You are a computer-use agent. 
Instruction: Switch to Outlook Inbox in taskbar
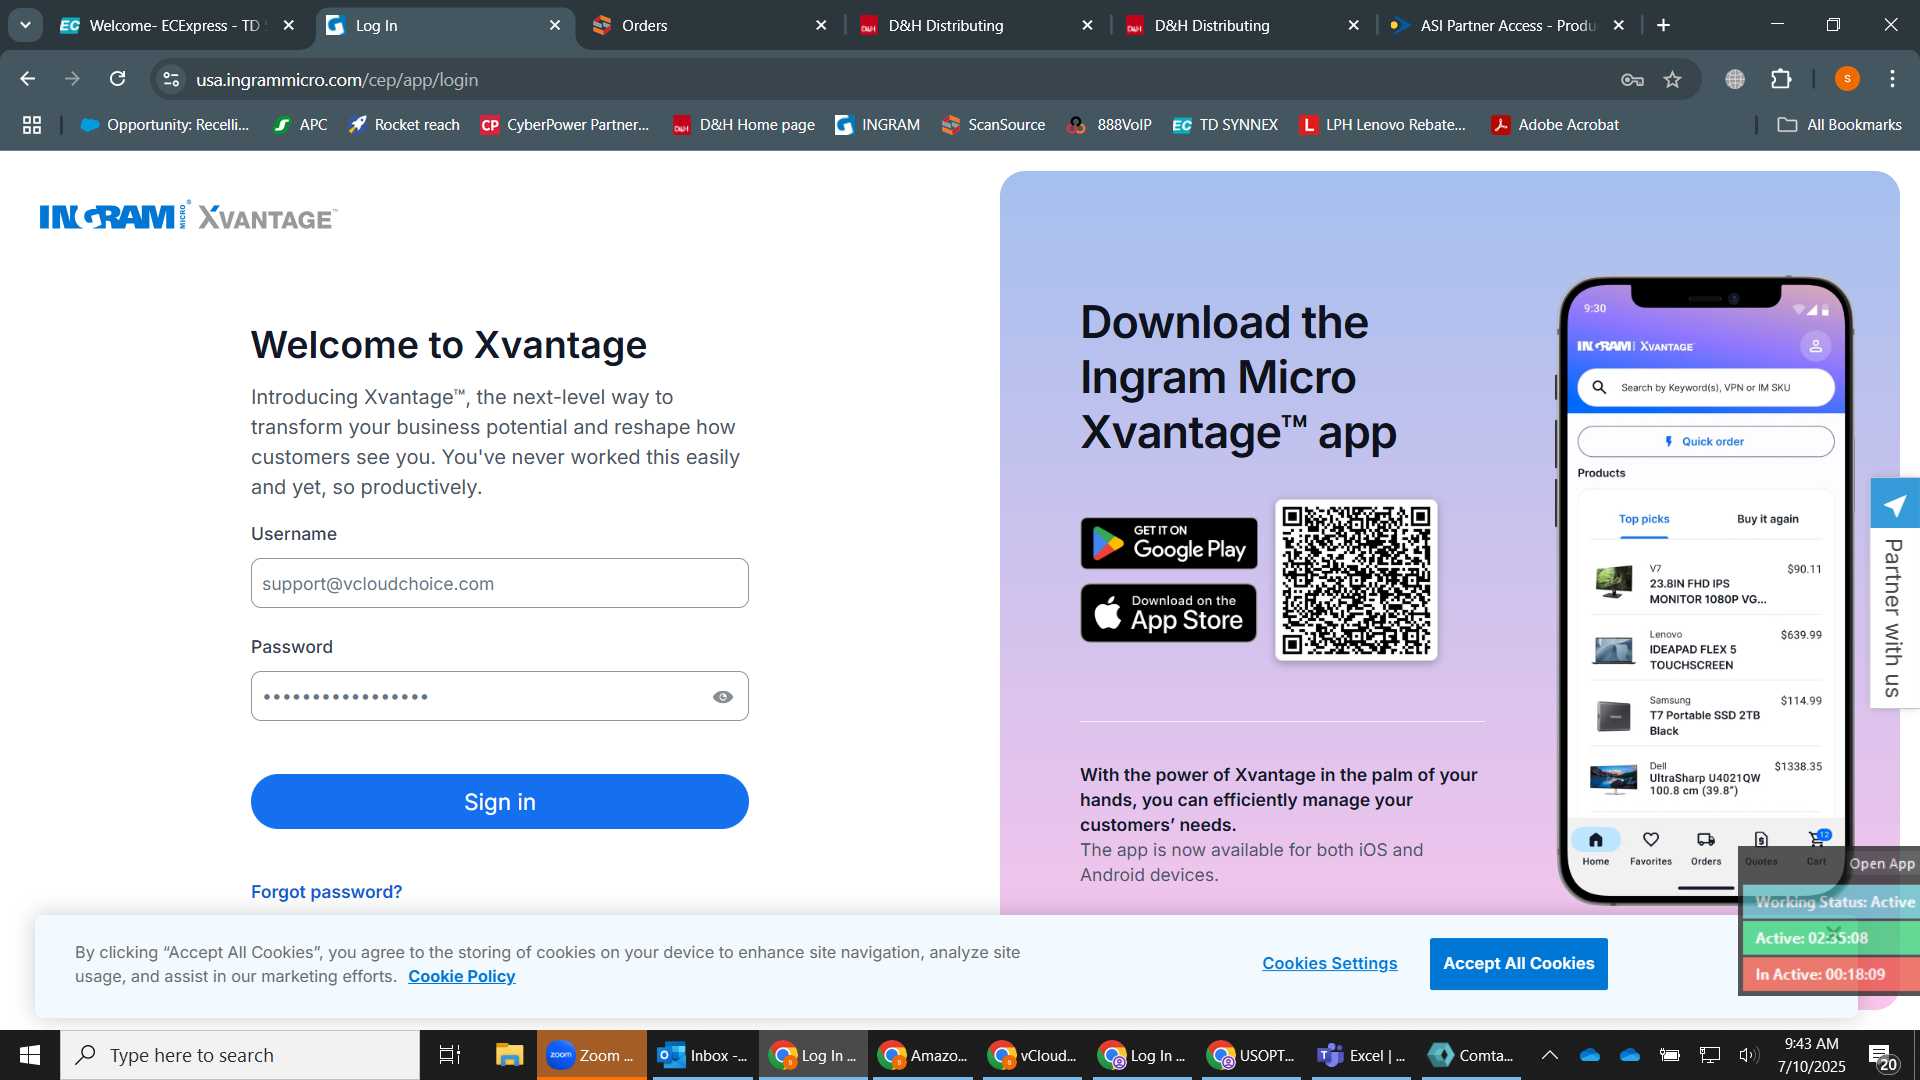coord(702,1055)
